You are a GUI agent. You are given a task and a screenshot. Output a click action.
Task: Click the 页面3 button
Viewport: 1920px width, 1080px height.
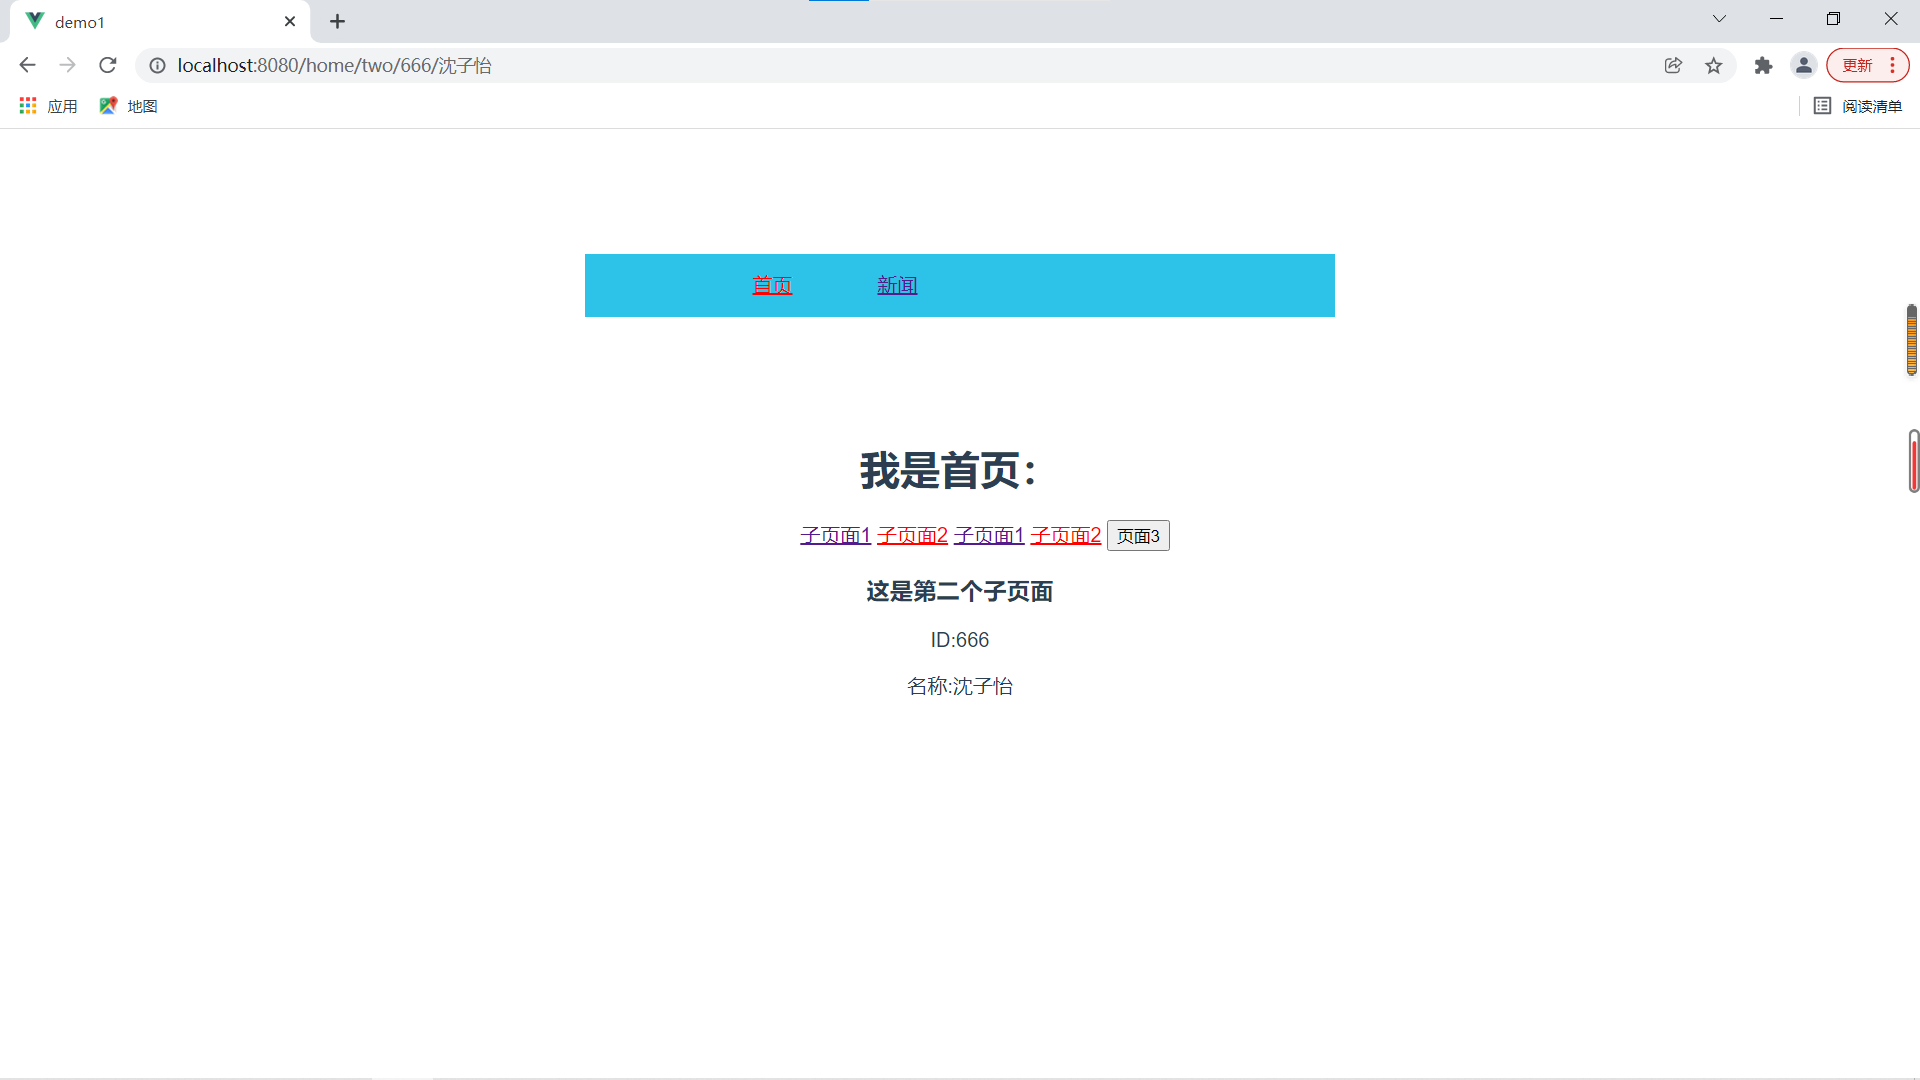[x=1138, y=536]
